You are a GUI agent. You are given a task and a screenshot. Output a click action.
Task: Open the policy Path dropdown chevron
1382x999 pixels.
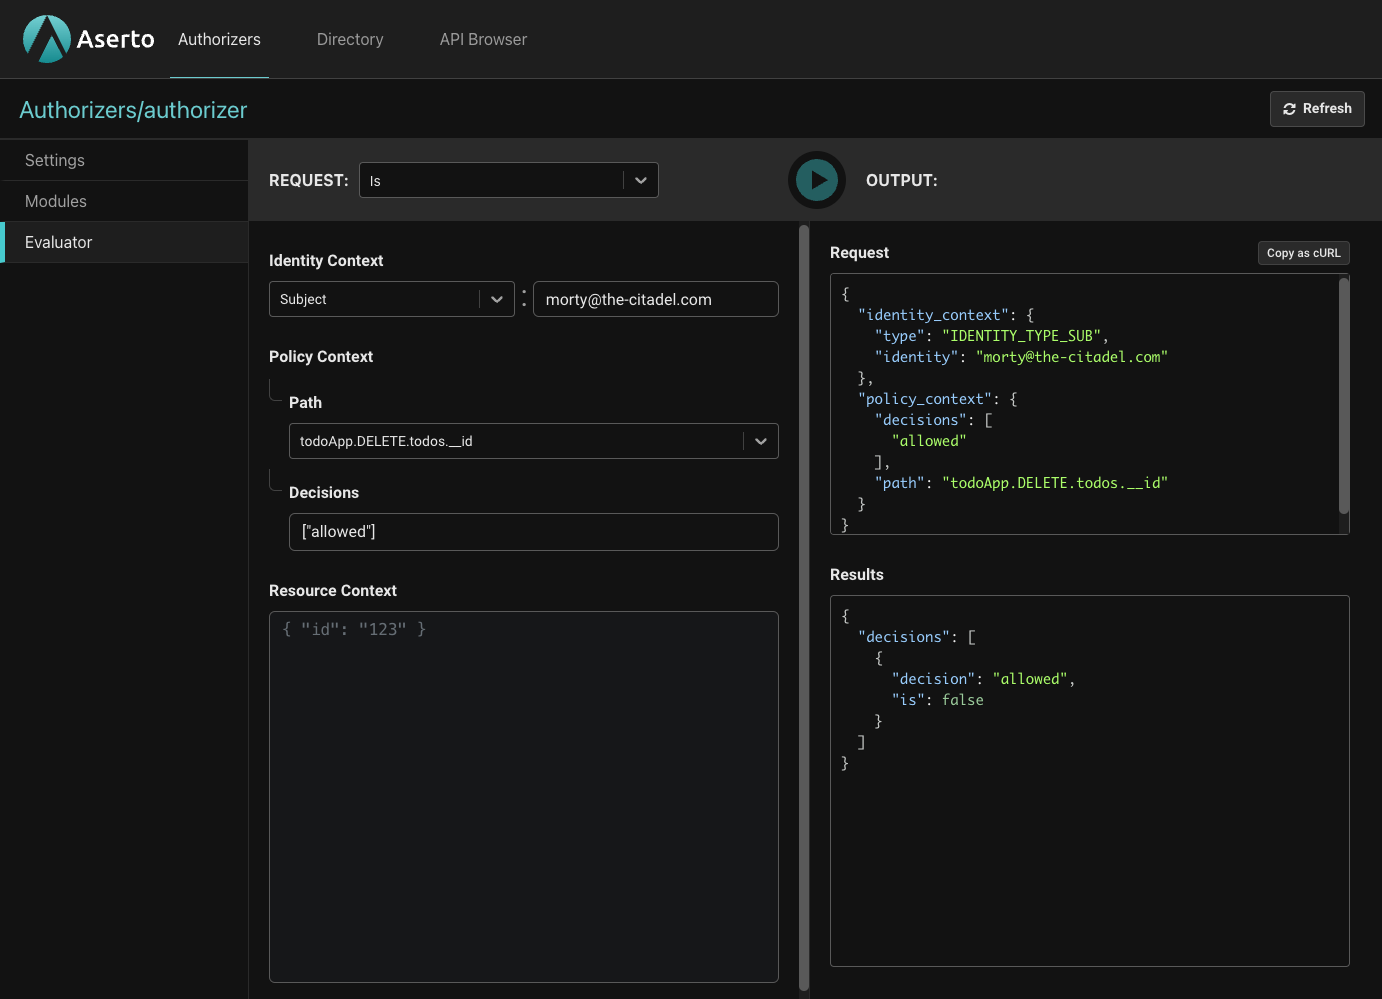(760, 441)
